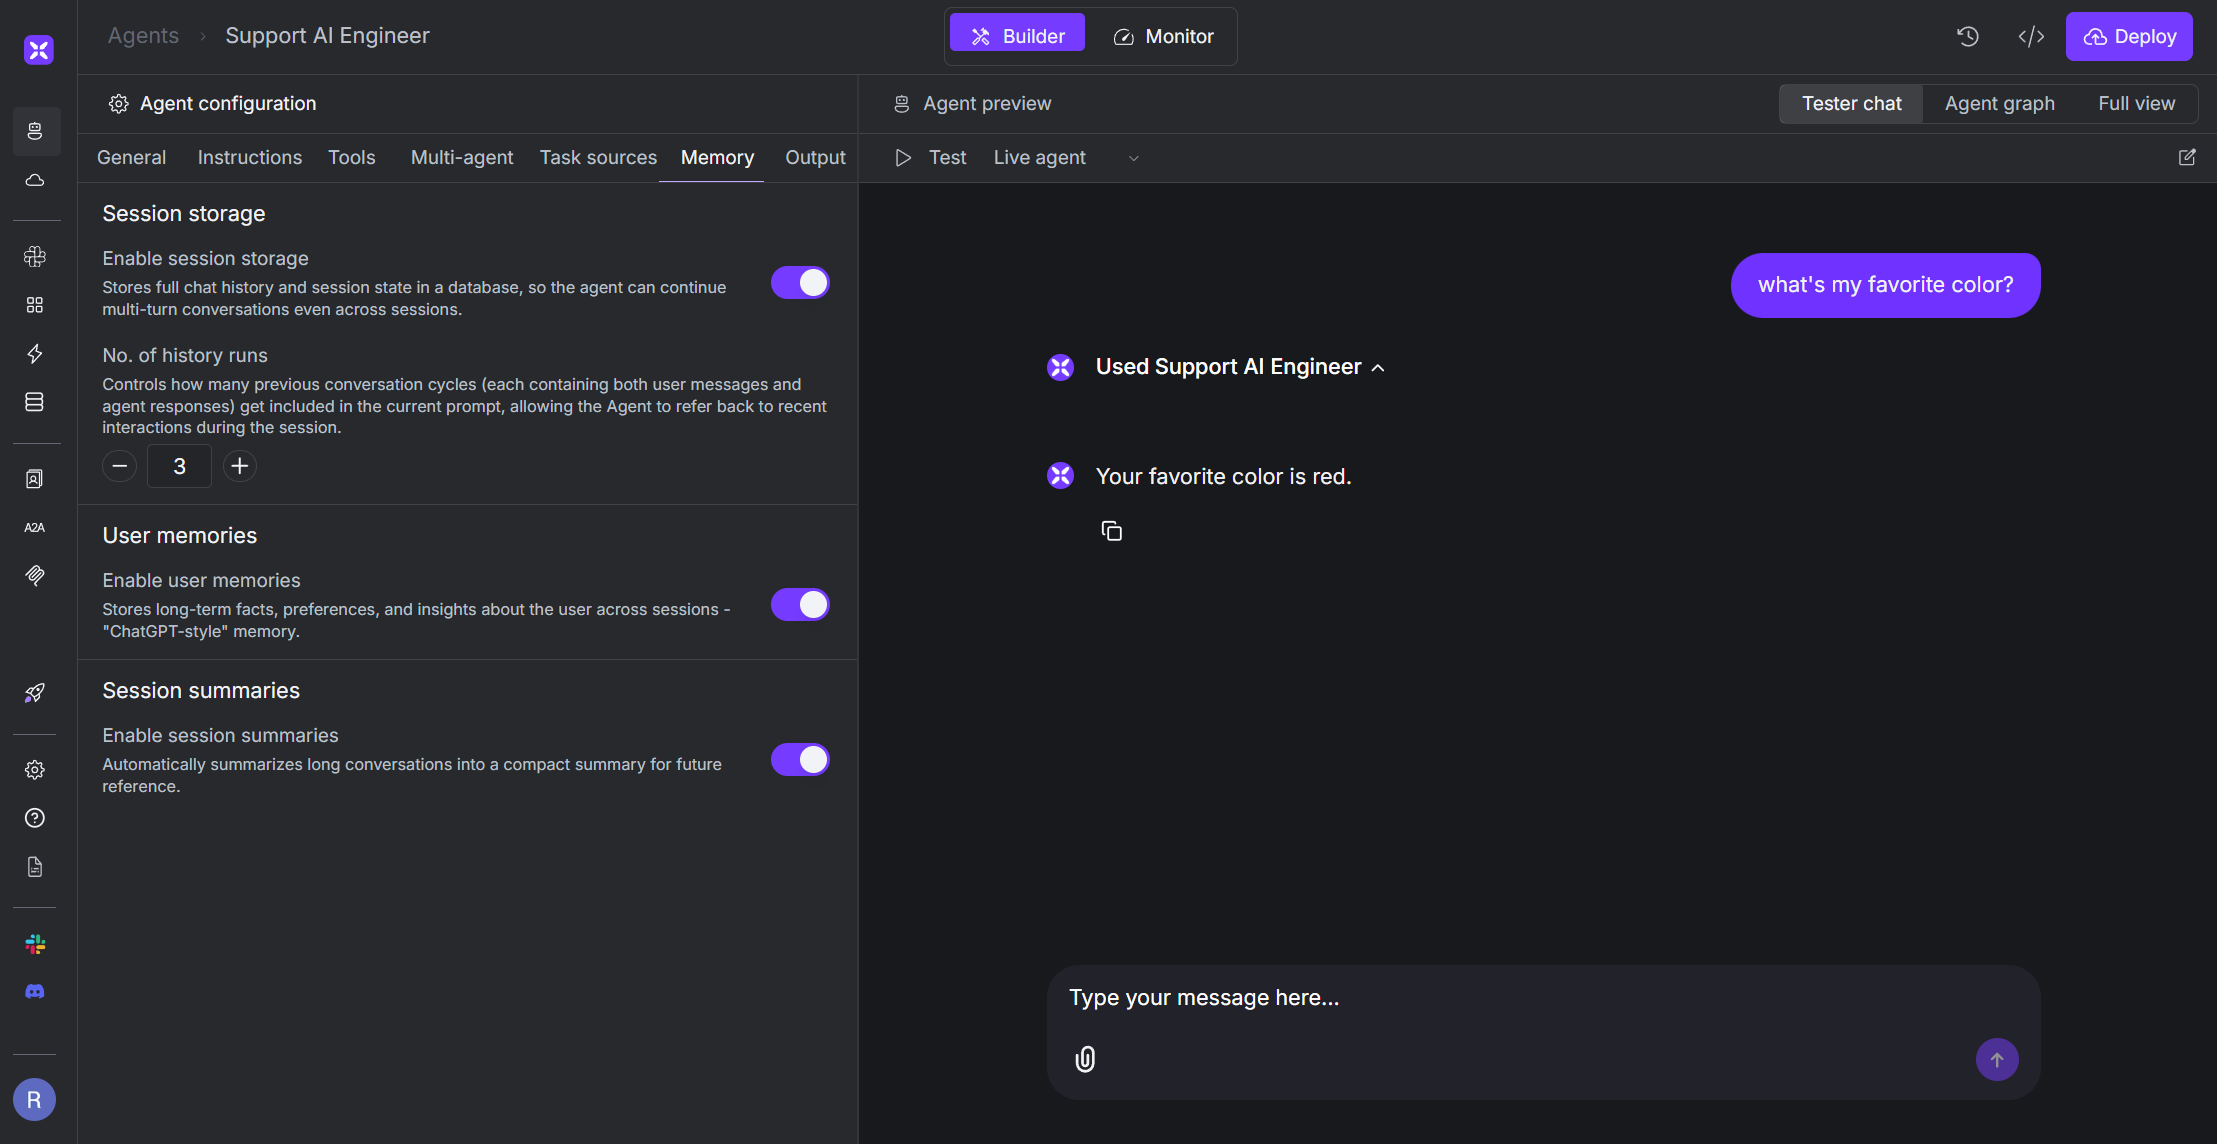The image size is (2217, 1144).
Task: Open the Task sources configuration tab
Action: coord(598,157)
